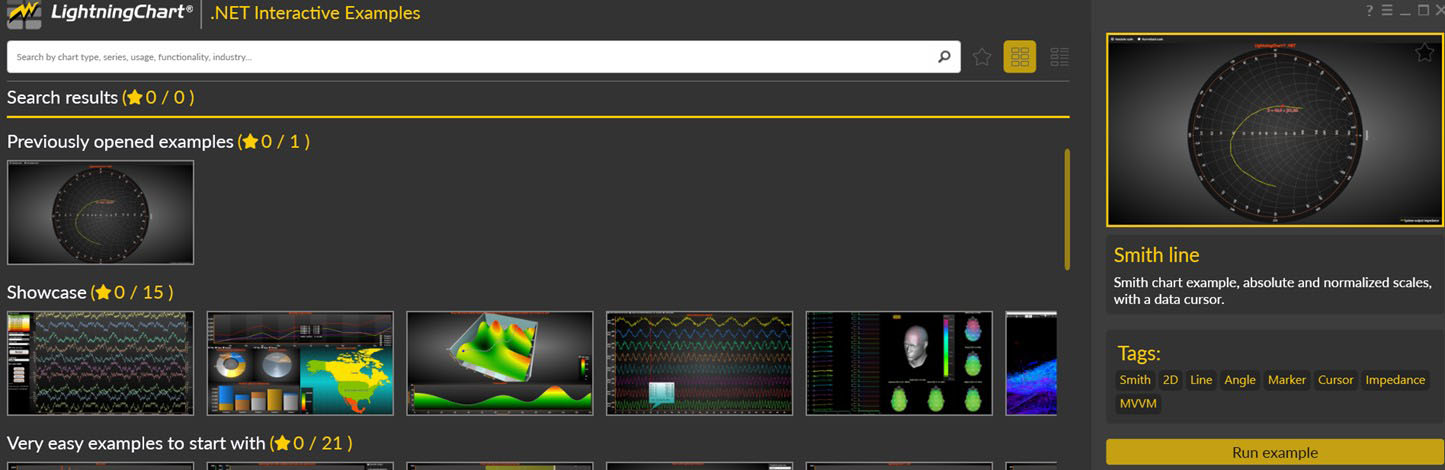Select the Smith tag
This screenshot has width=1445, height=470.
tap(1134, 380)
